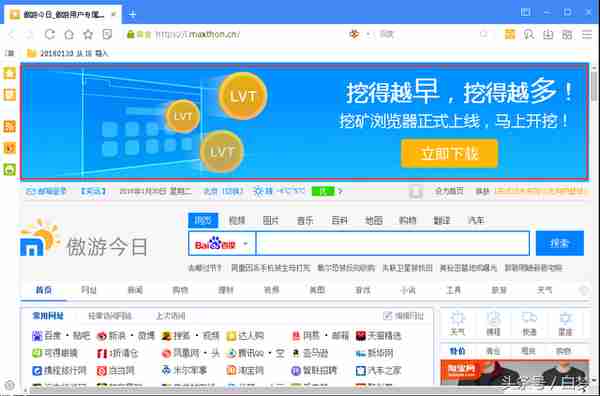Open a new tab with plus button
Screen dimensions: 600x396
132,15
